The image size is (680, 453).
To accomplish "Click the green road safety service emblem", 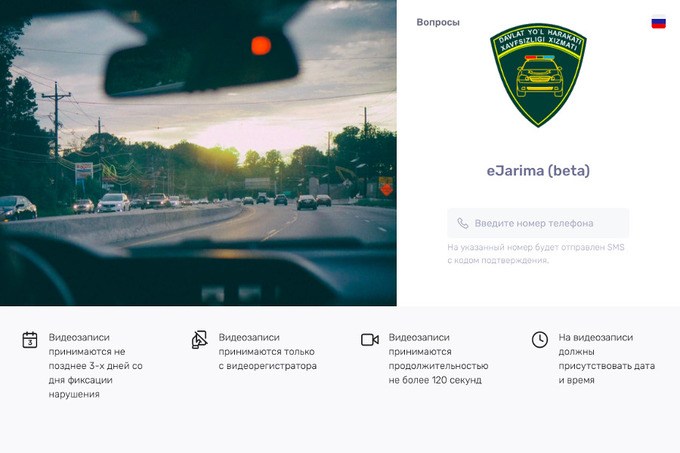I will (538, 75).
